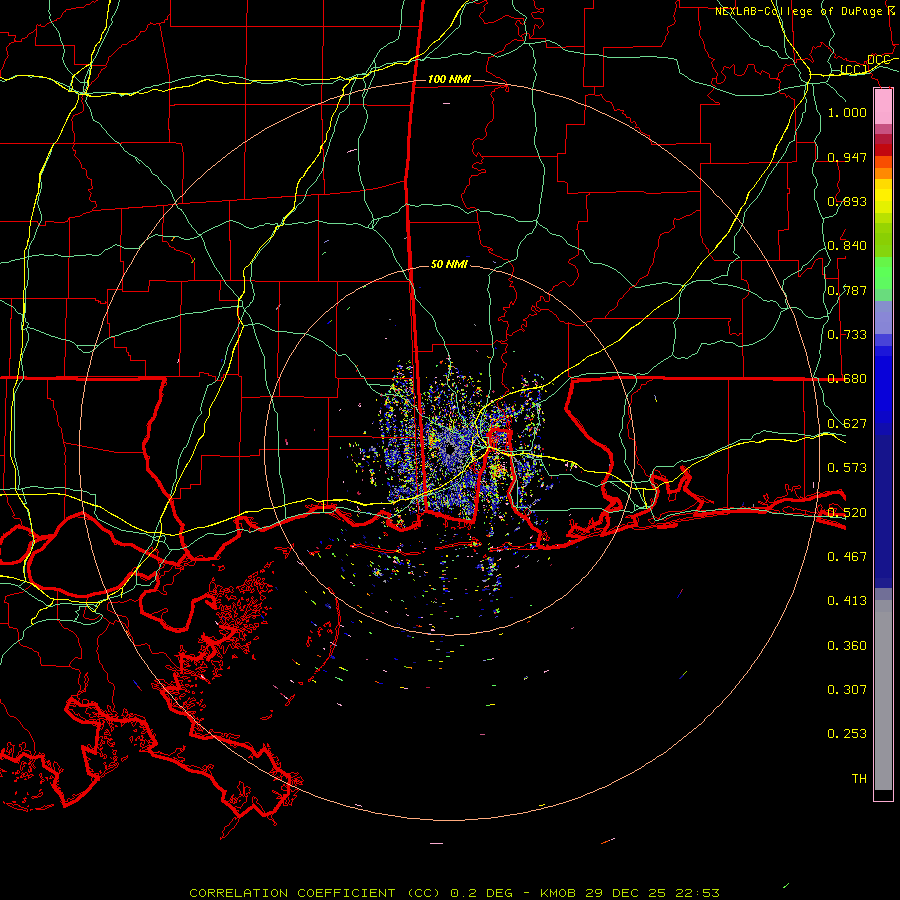Viewport: 900px width, 900px height.
Task: Click the 1.000 legend value
Action: pos(847,112)
